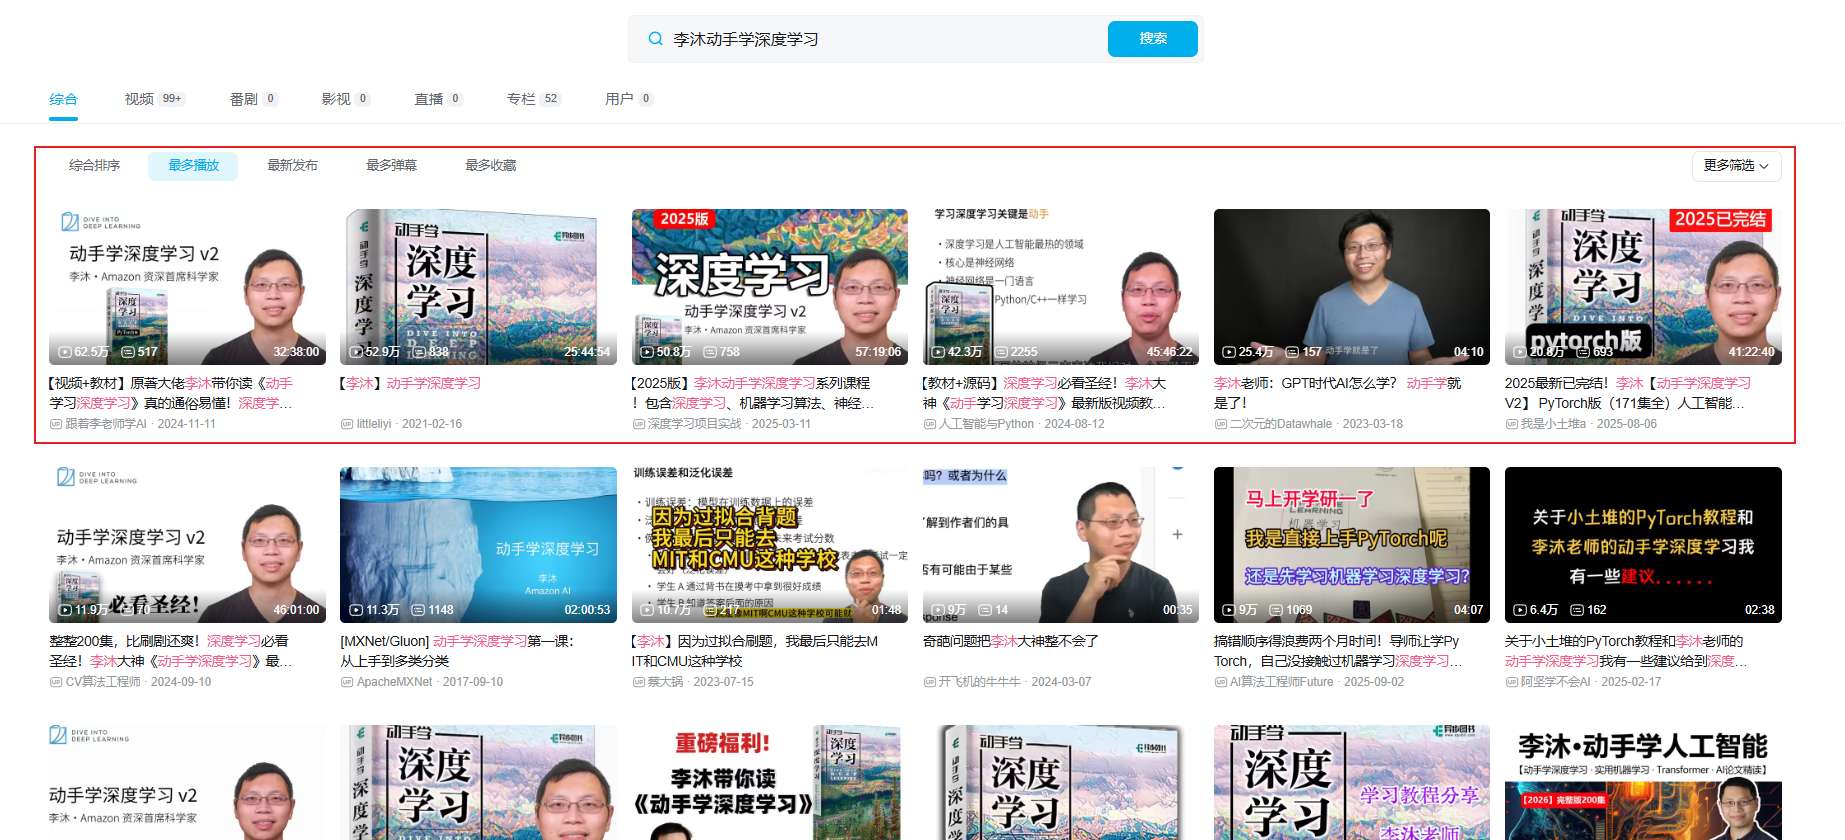Open title 搞错顺序得浪费两个月时间

tap(1338, 651)
